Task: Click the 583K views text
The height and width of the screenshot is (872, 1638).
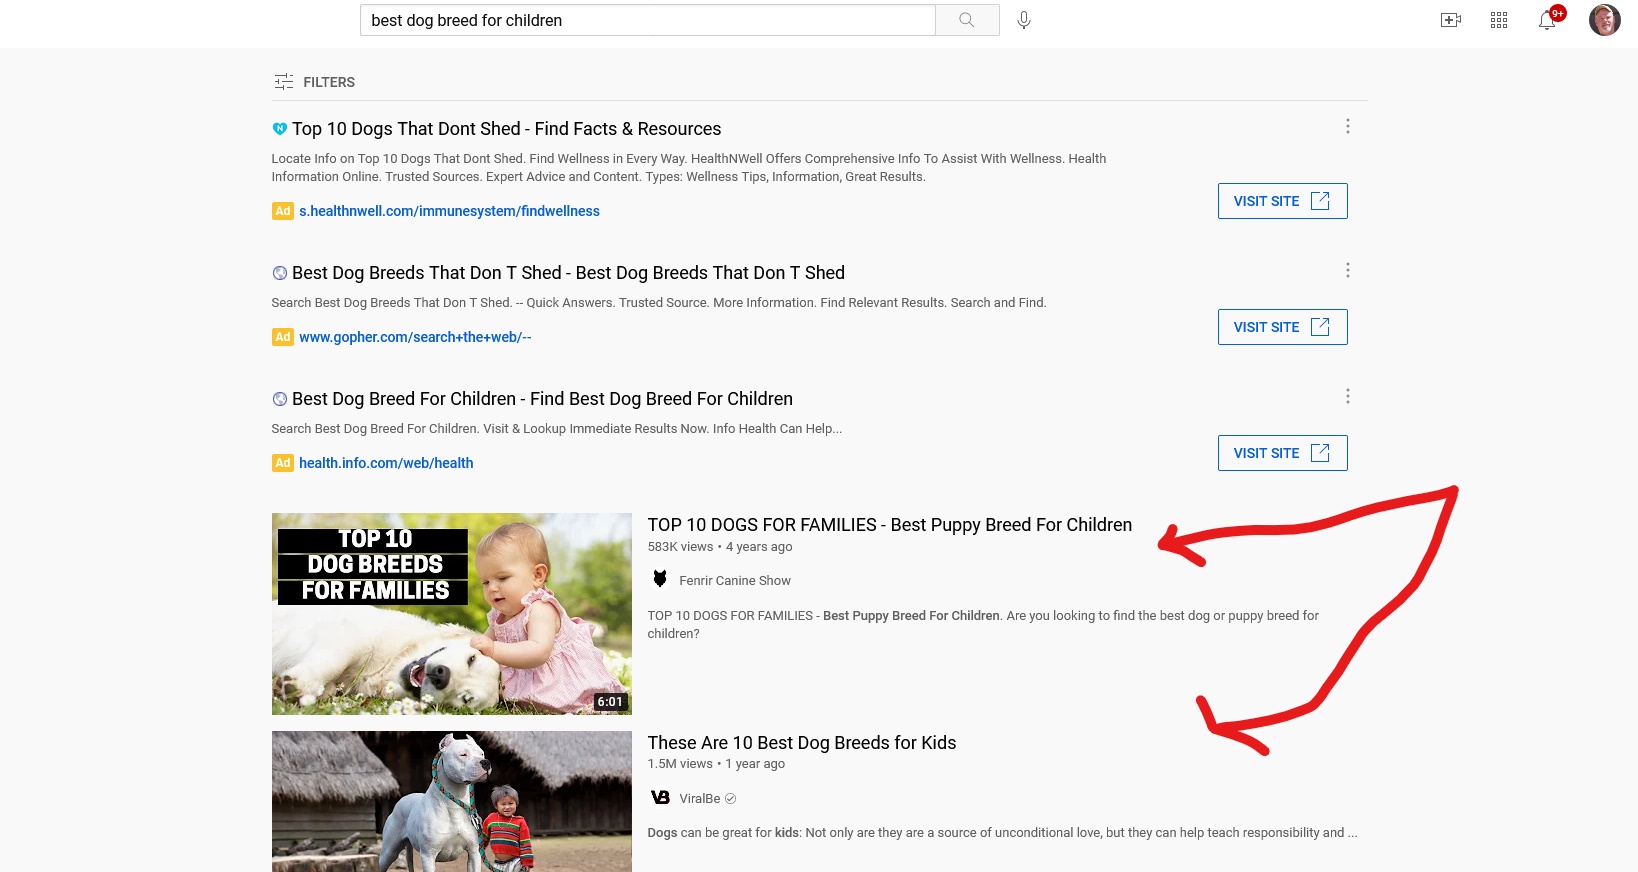Action: point(680,547)
